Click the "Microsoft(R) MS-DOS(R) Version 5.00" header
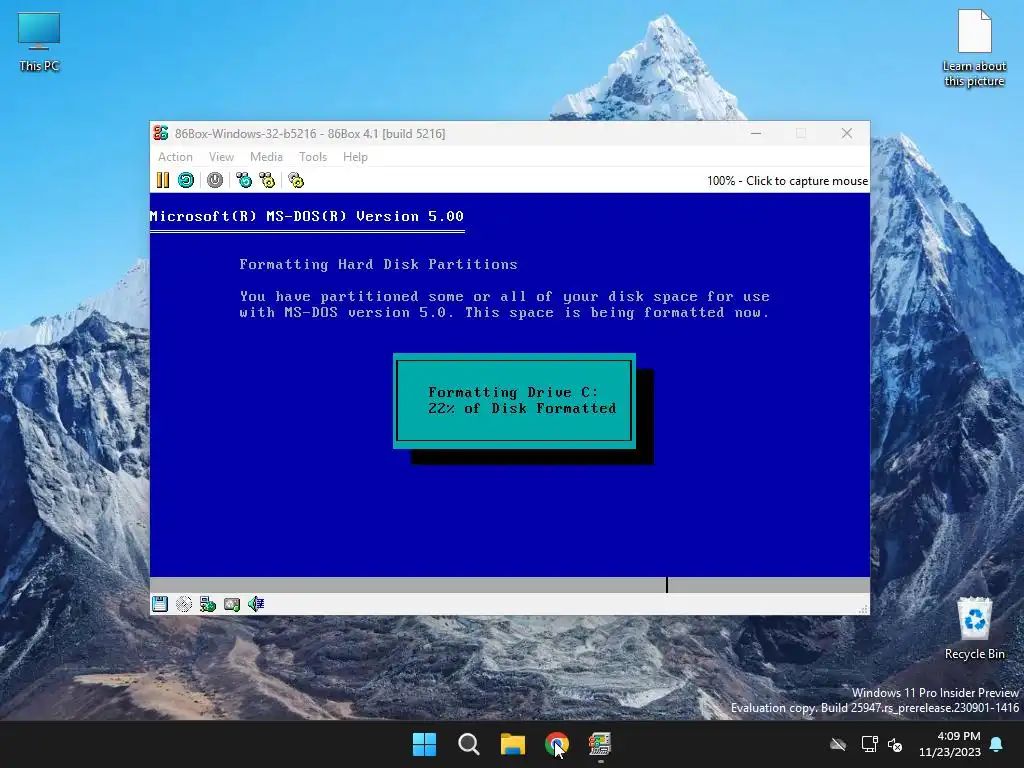The image size is (1024, 768). (x=306, y=216)
